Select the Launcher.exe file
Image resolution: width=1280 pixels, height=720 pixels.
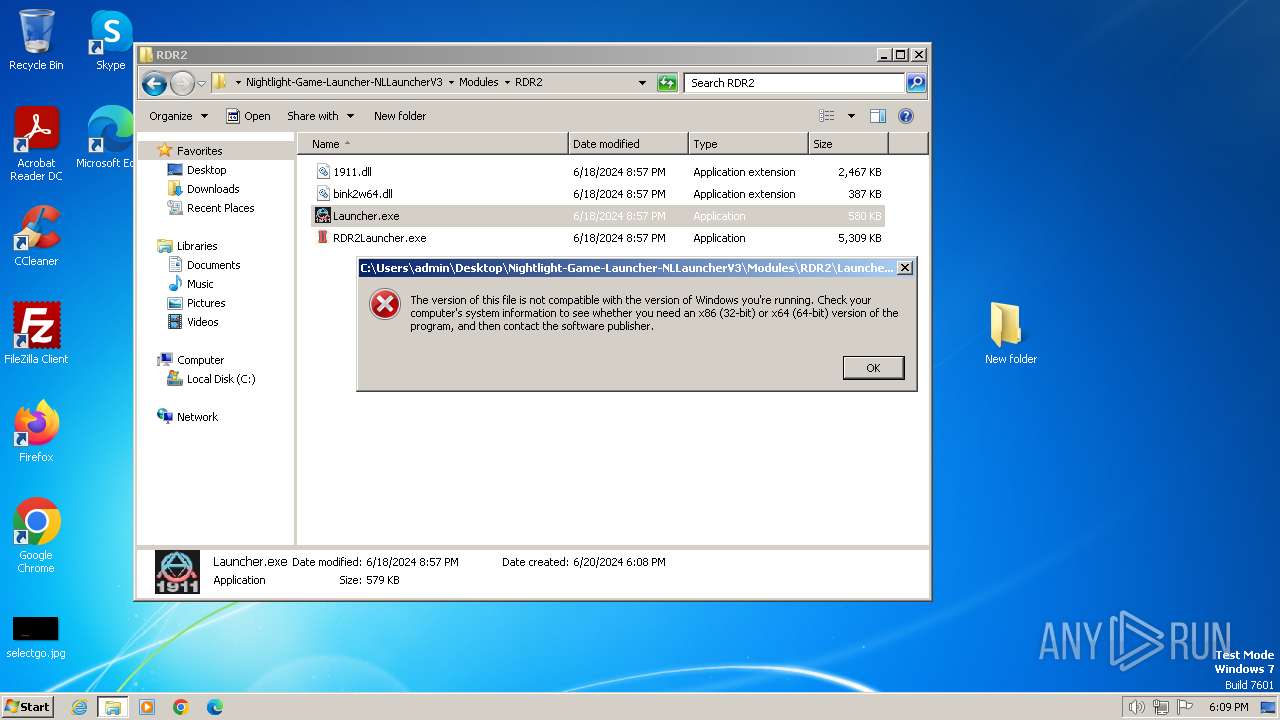pyautogui.click(x=598, y=216)
